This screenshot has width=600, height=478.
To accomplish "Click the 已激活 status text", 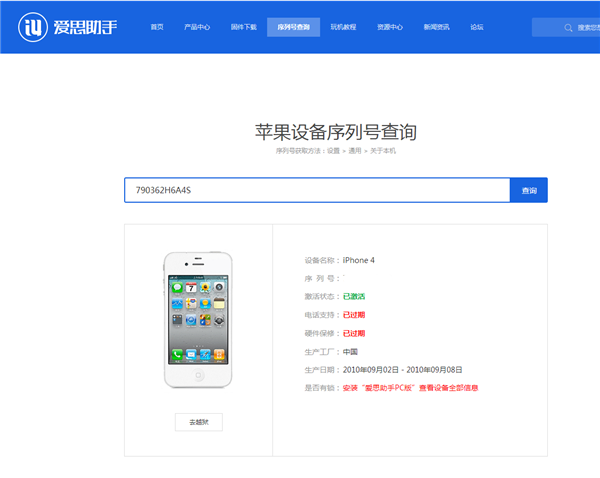I will tap(354, 296).
